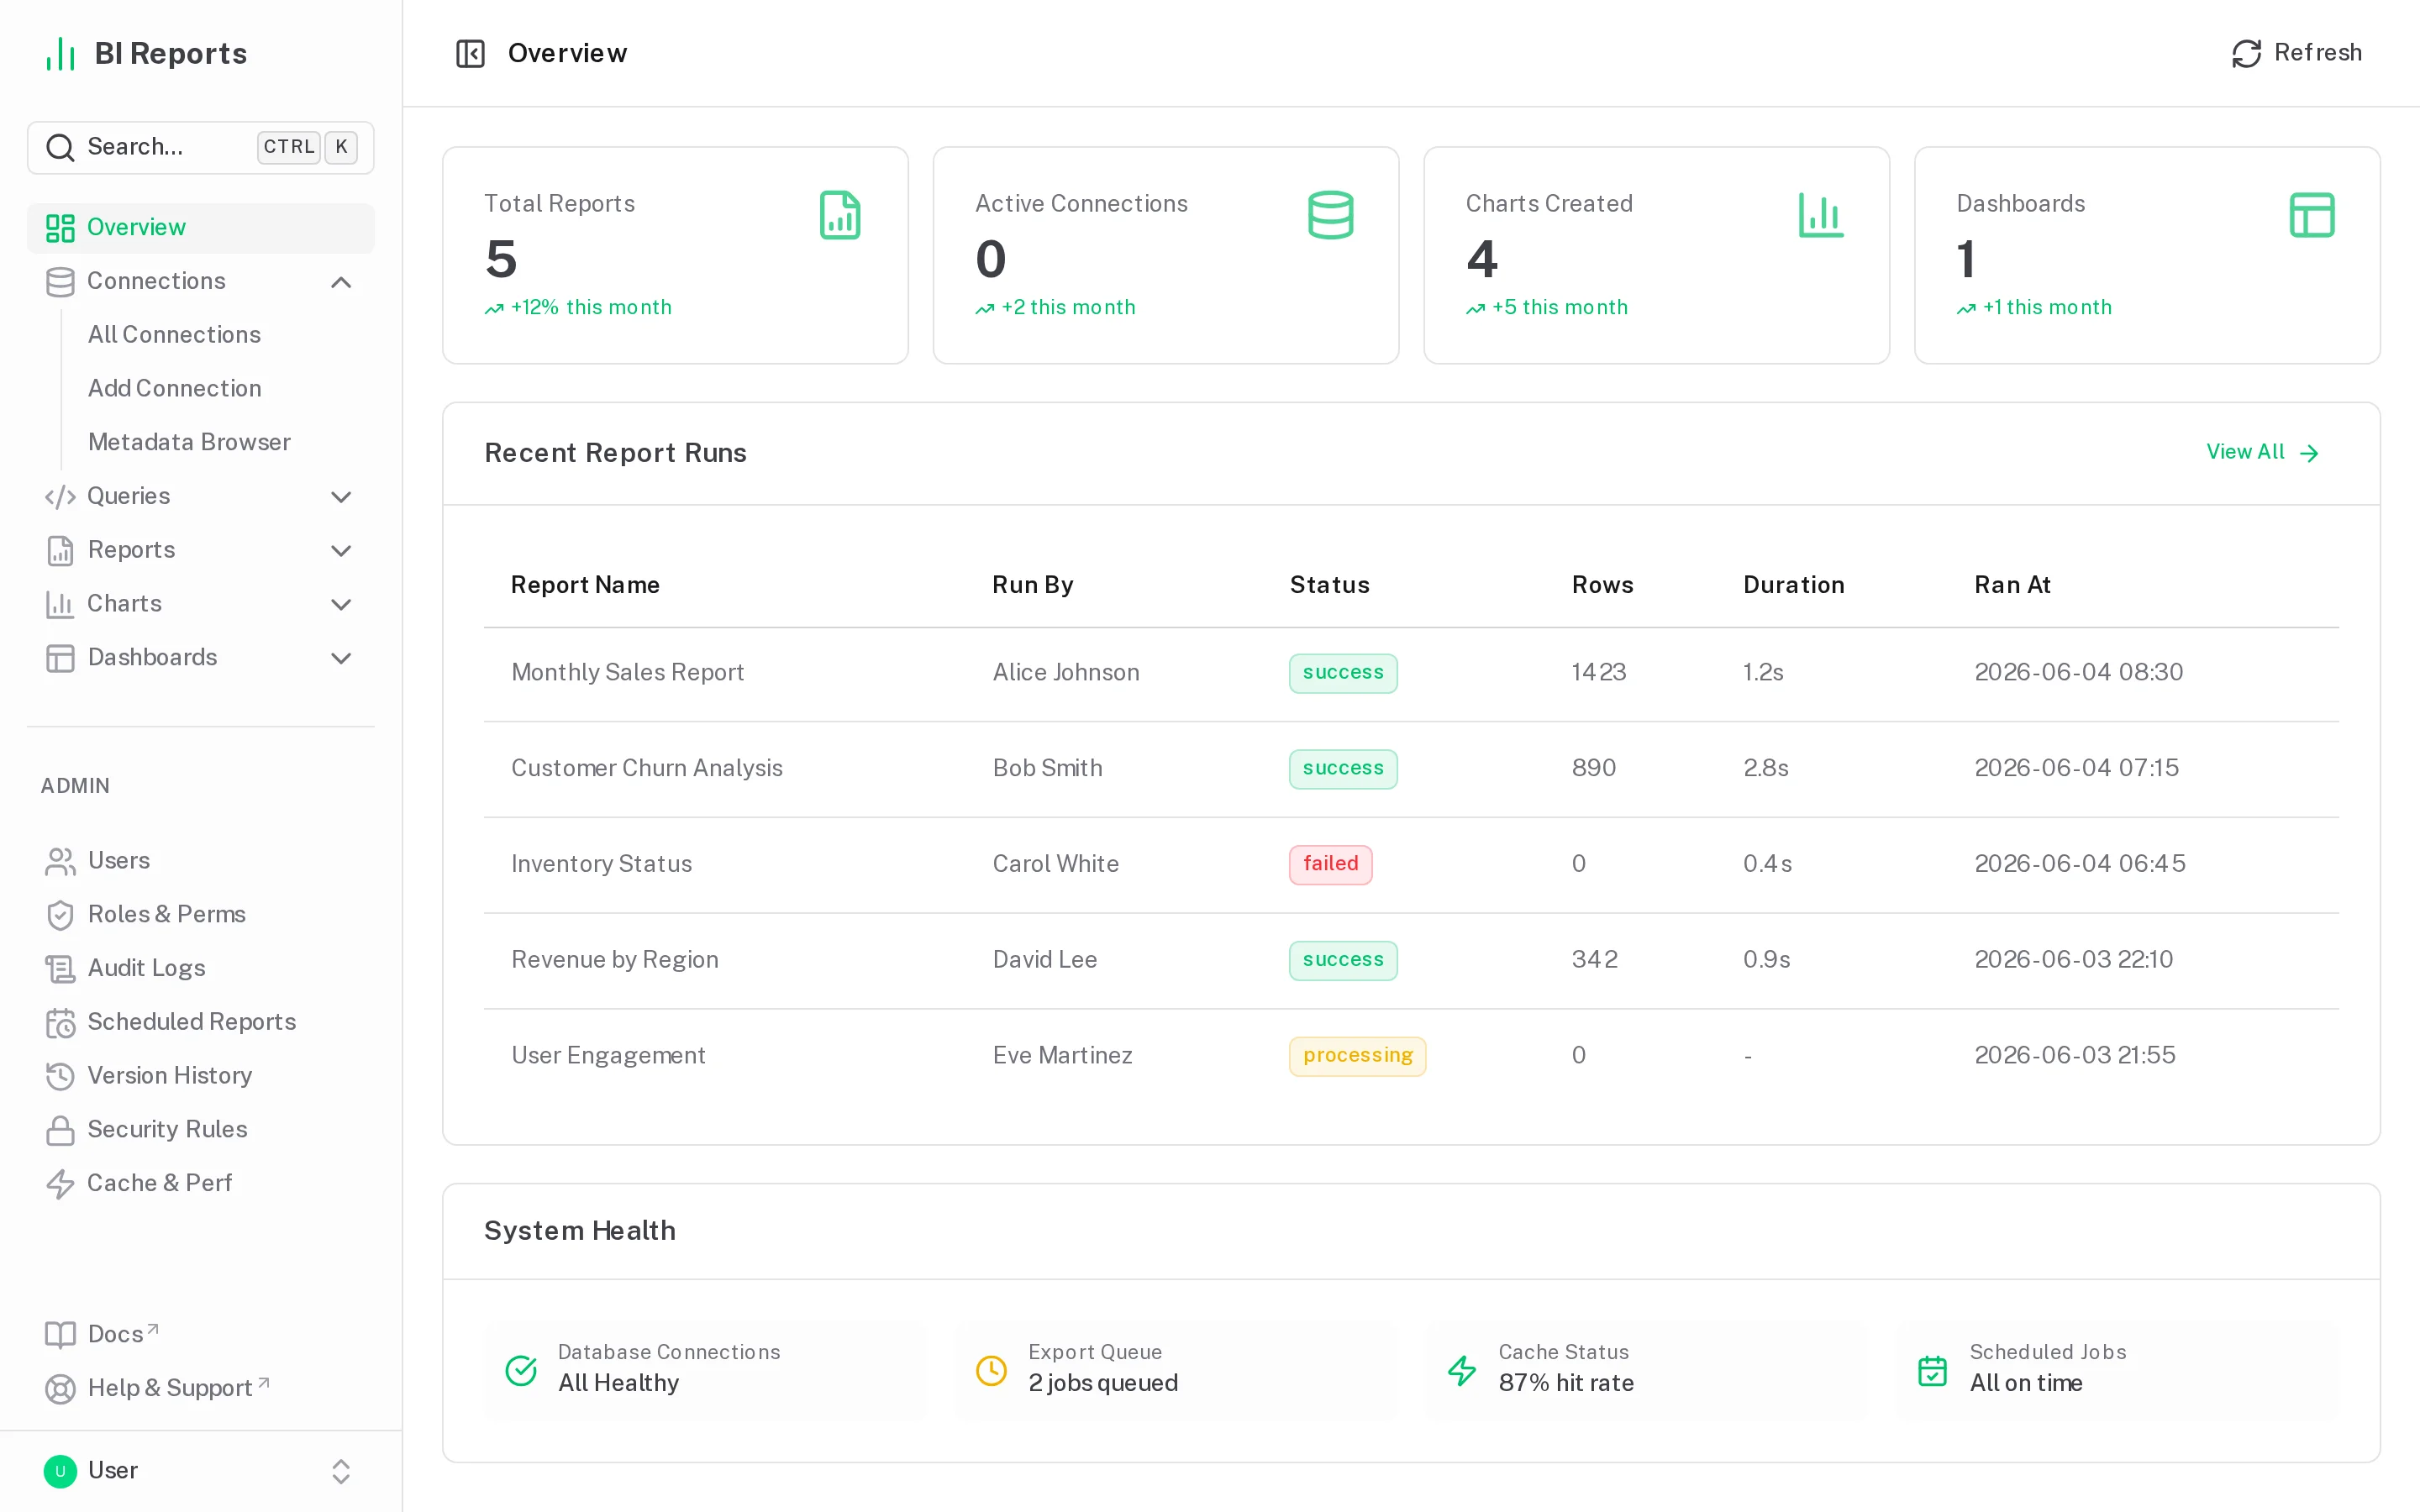Click the Reports file icon in sidebar

[x=60, y=551]
